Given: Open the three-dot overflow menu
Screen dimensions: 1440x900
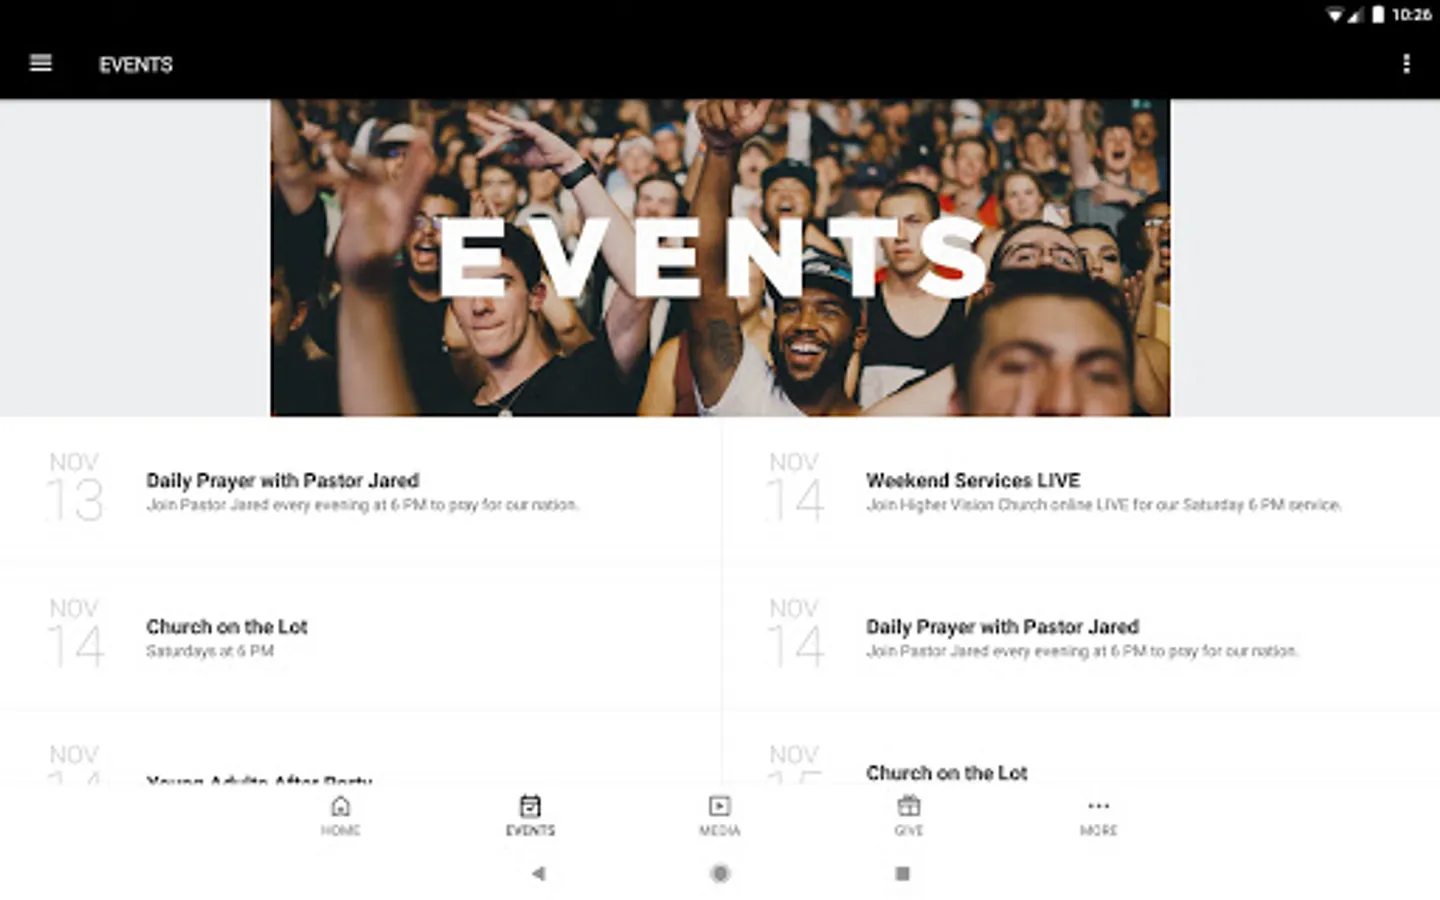Looking at the screenshot, I should (x=1406, y=64).
